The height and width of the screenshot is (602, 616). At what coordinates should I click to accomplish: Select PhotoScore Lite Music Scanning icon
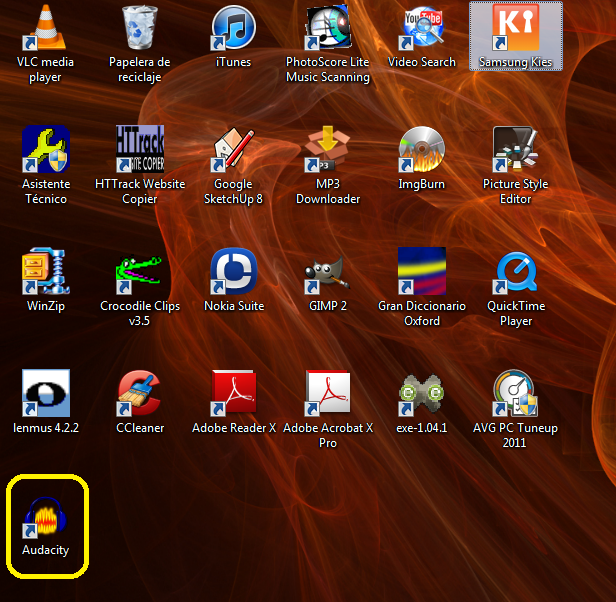(328, 28)
